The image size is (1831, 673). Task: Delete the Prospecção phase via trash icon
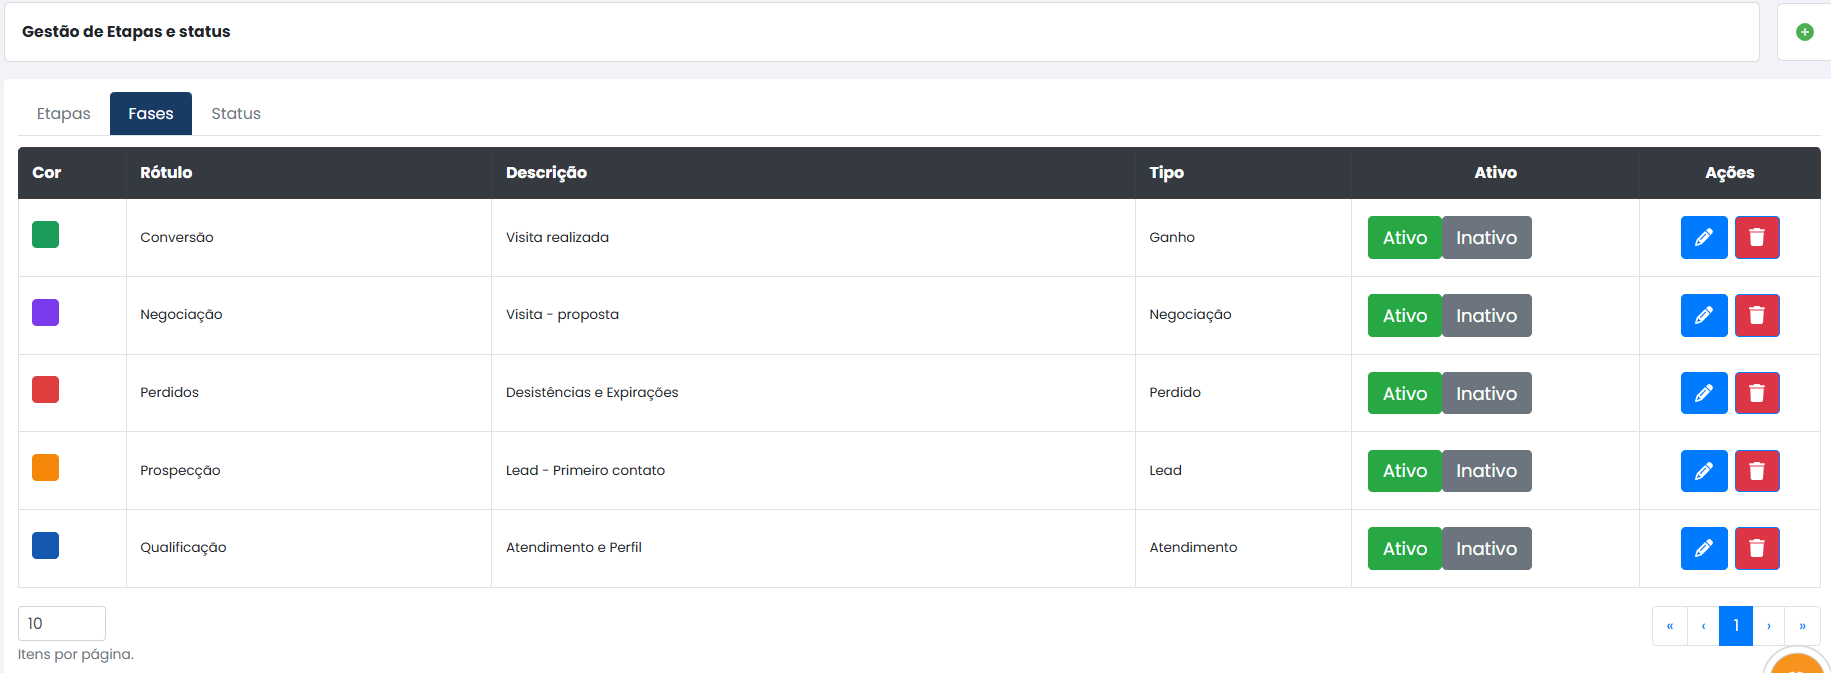1757,471
